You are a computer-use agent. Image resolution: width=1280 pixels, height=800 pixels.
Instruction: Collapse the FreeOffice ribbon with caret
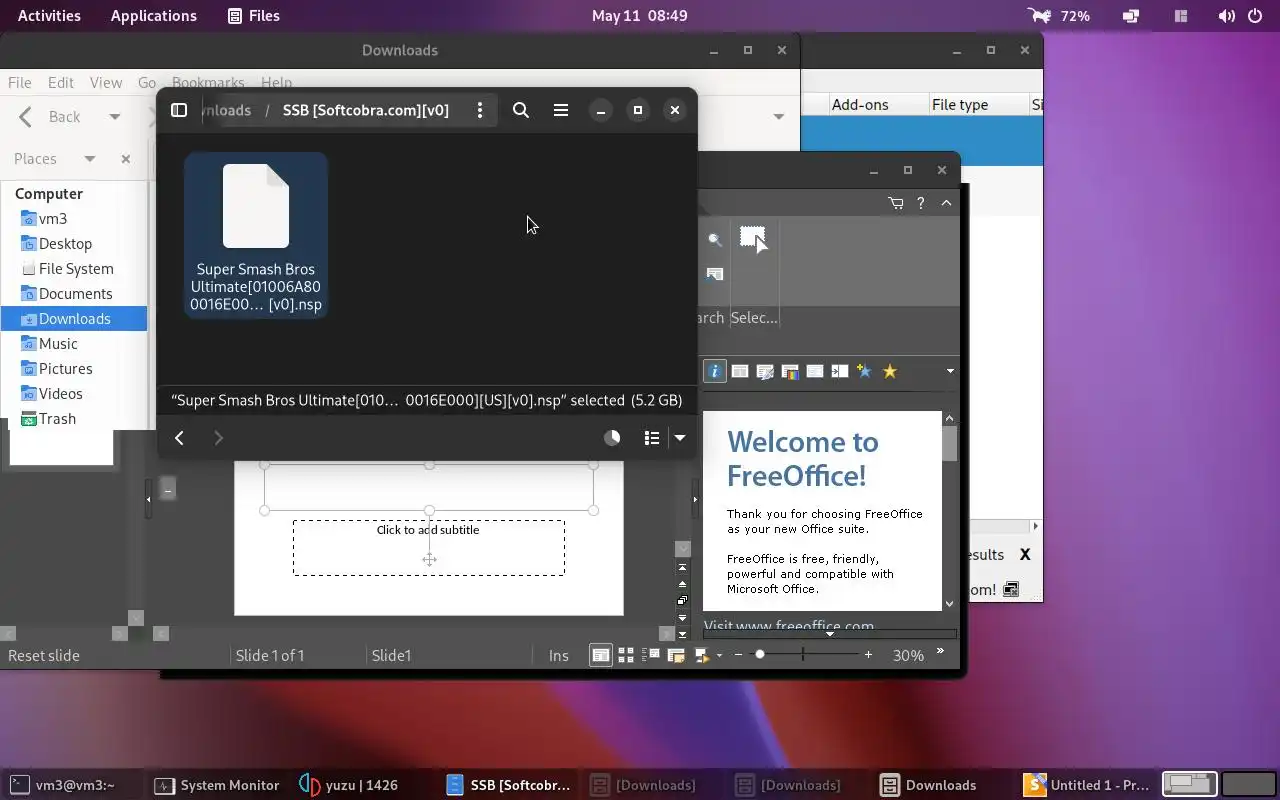(946, 203)
